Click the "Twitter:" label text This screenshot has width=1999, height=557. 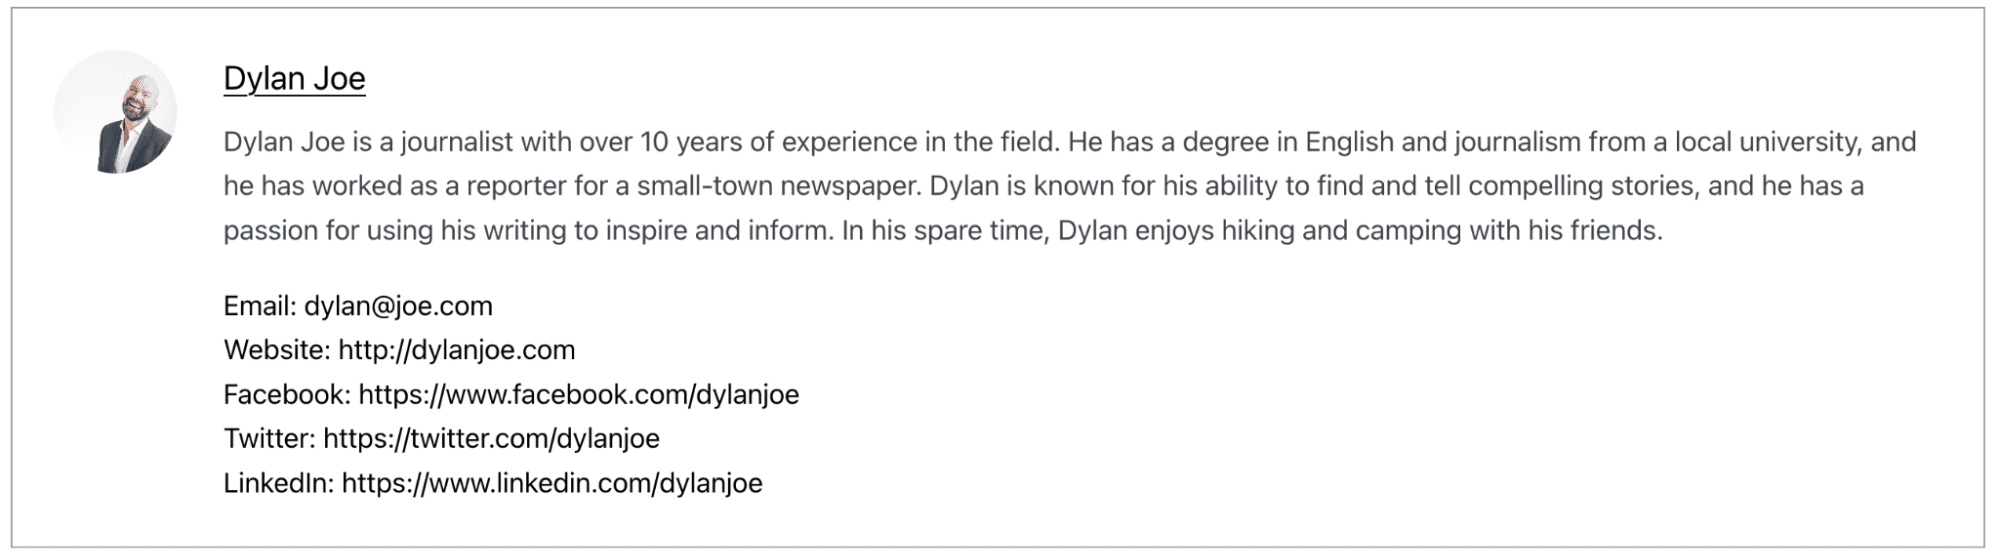point(269,439)
